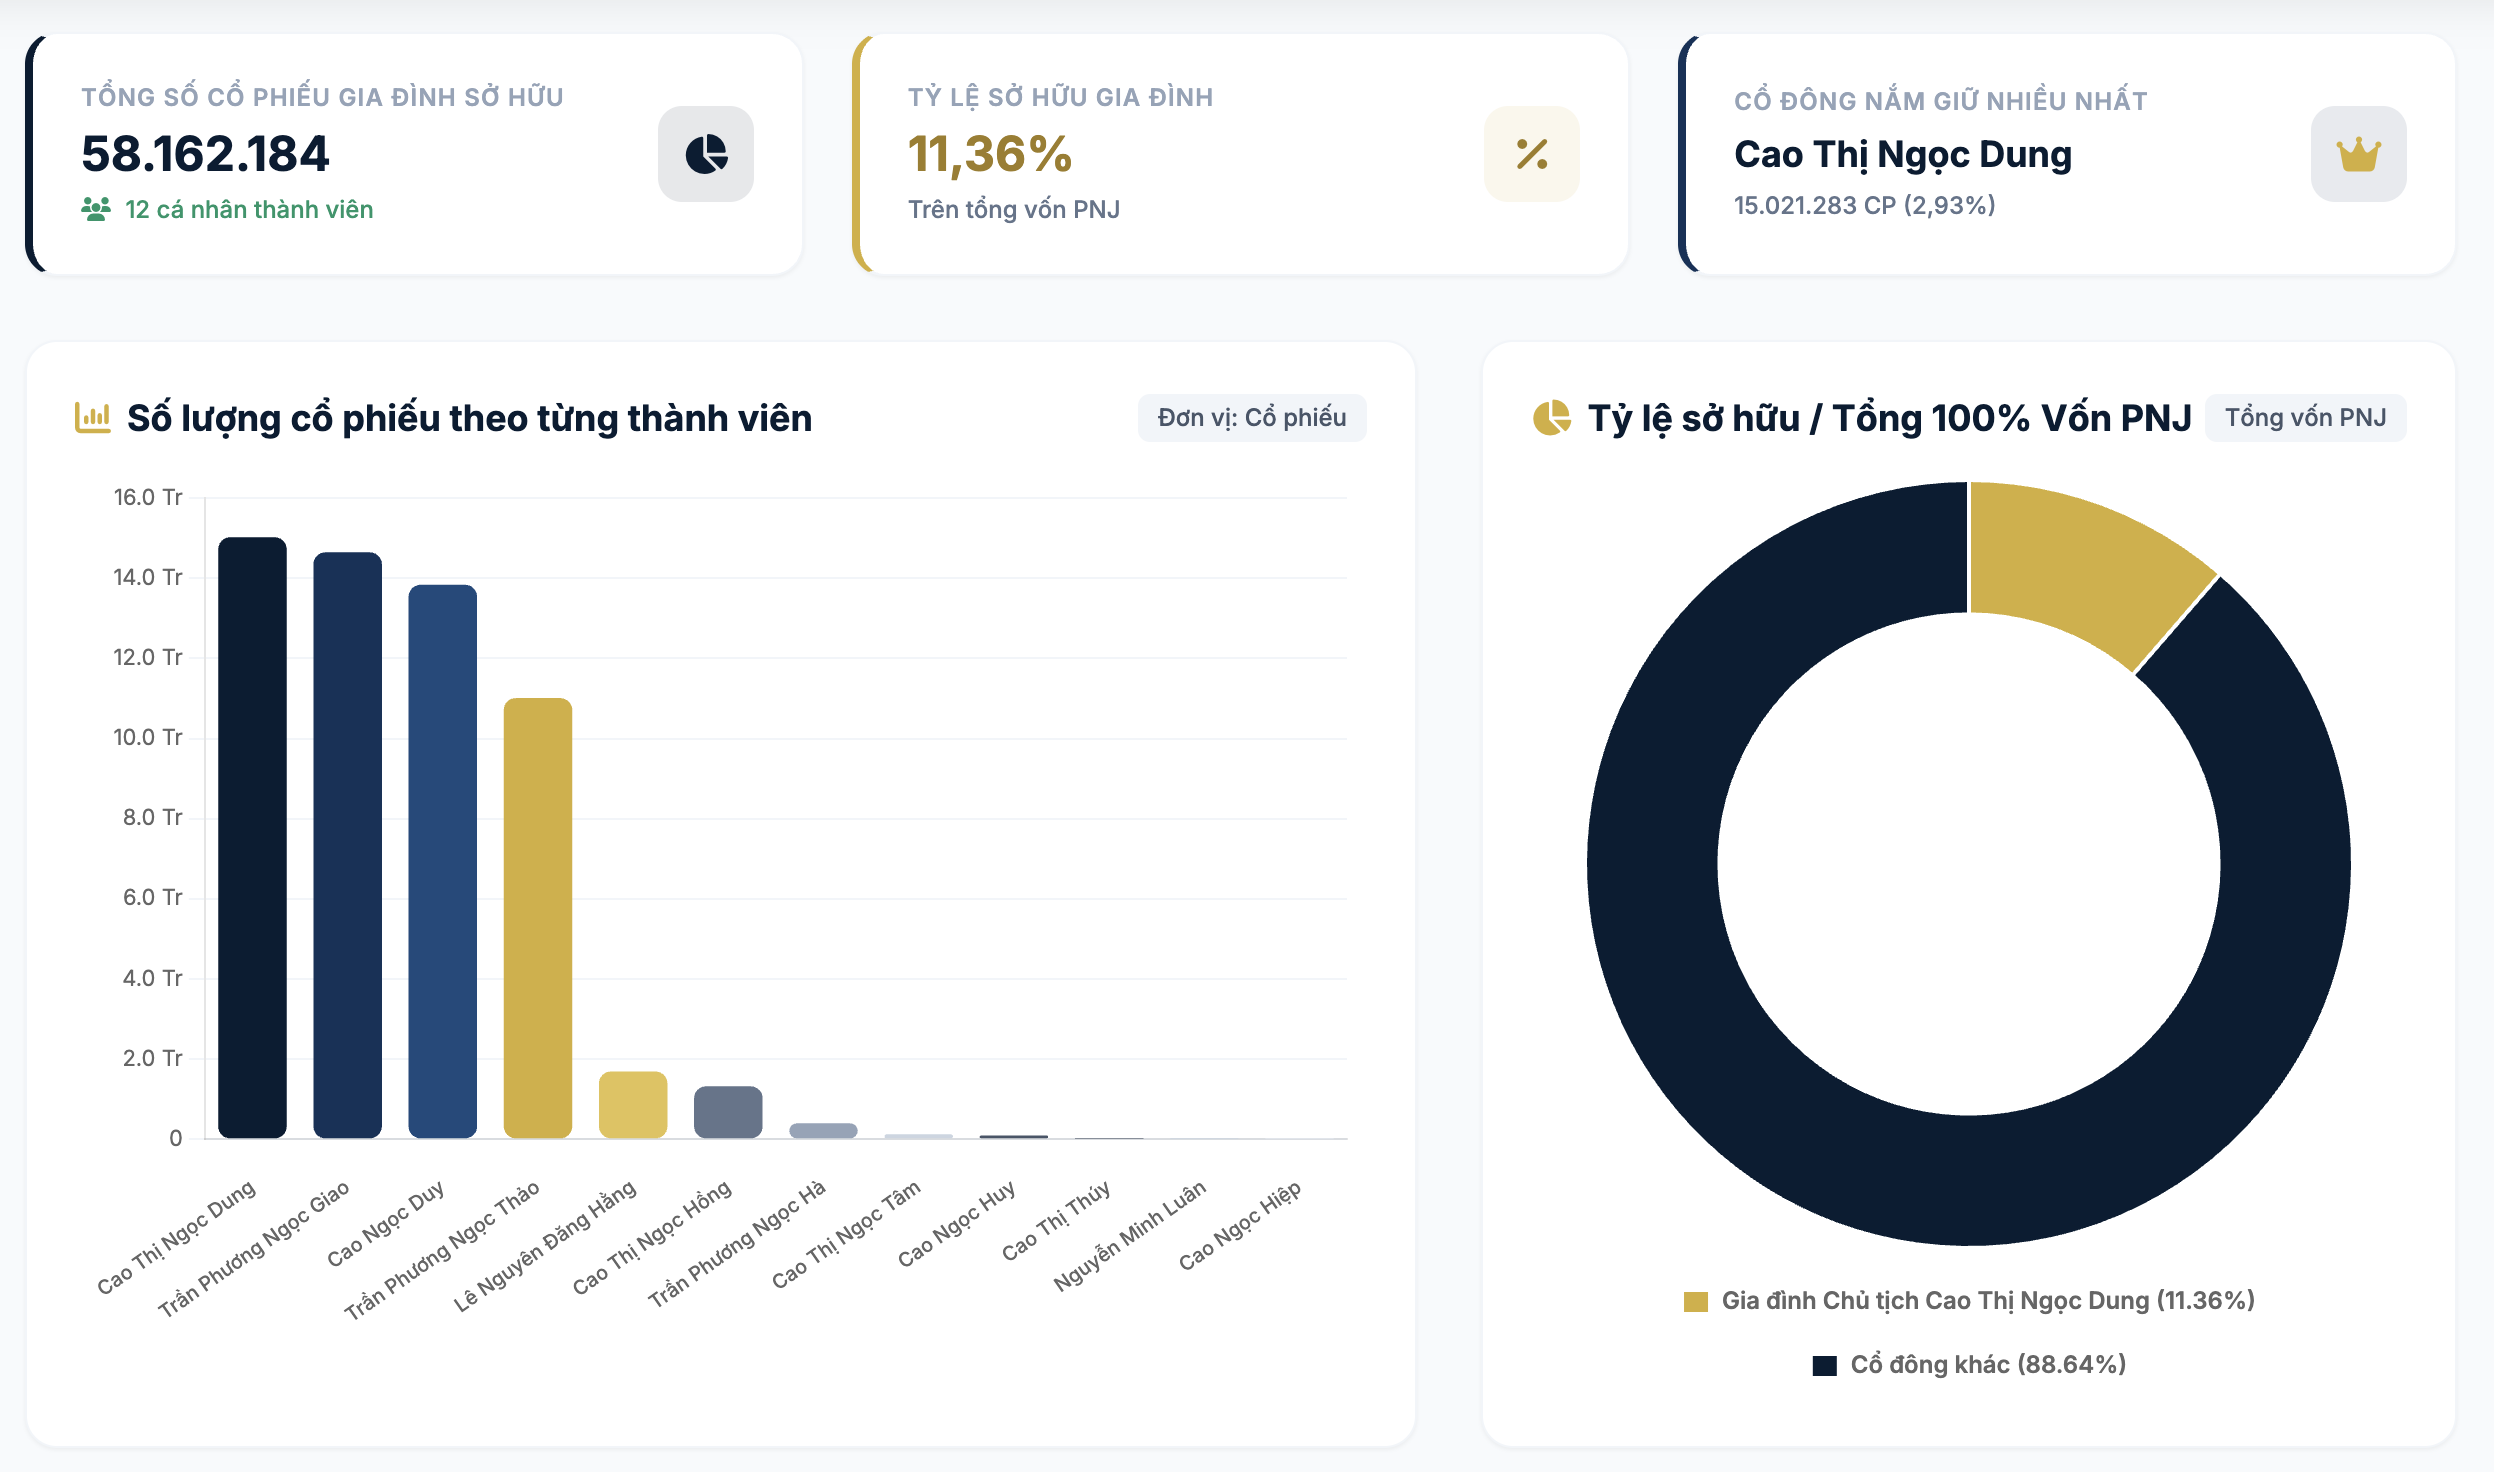
Task: Click the crown icon in top shareholder card
Action: tap(2358, 154)
